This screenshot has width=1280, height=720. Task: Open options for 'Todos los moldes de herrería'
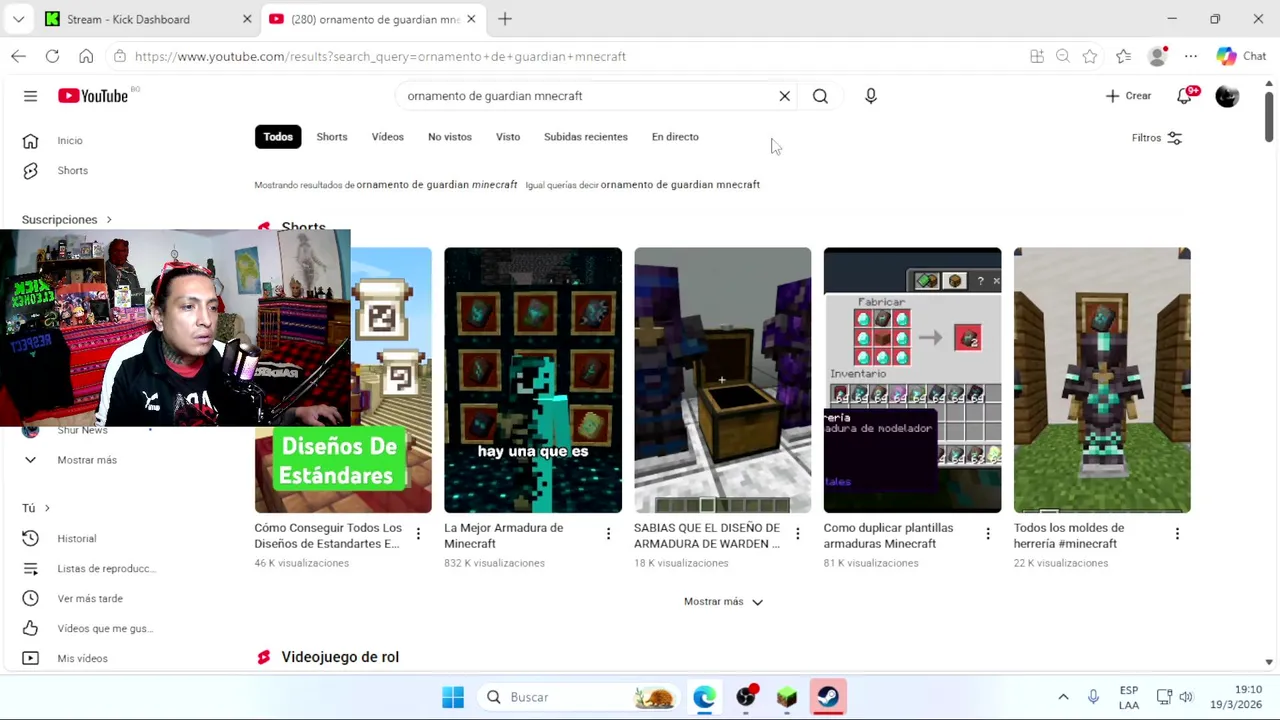[x=1177, y=534]
